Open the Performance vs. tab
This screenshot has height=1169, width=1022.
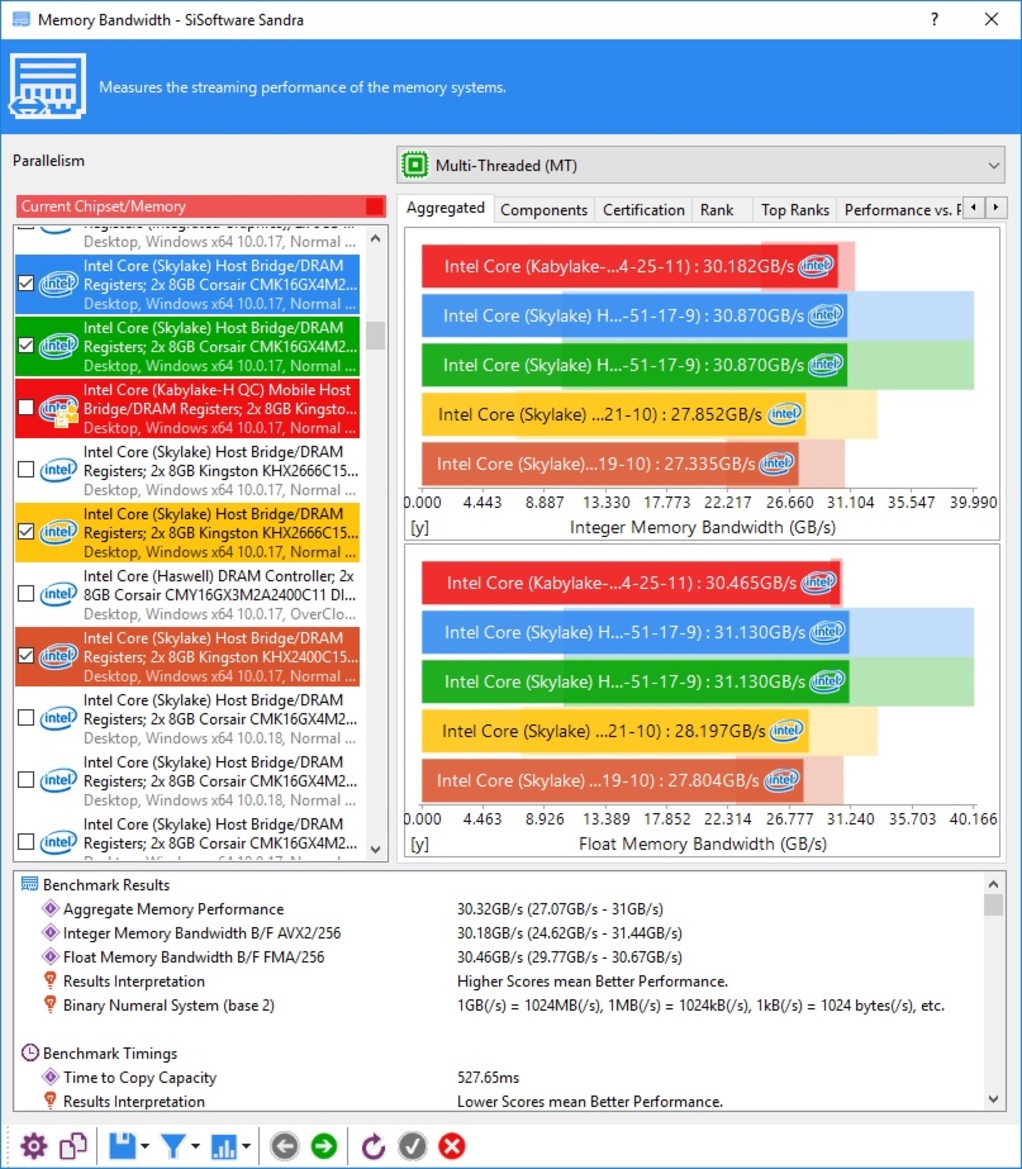click(901, 210)
